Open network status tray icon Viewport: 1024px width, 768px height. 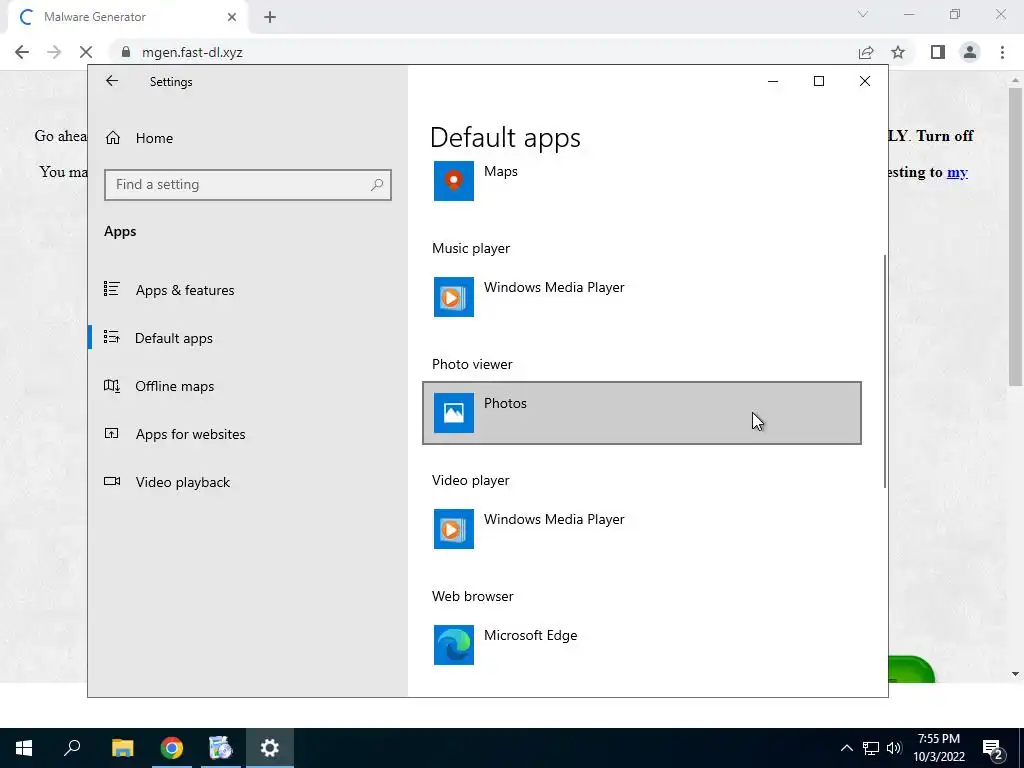[871, 748]
